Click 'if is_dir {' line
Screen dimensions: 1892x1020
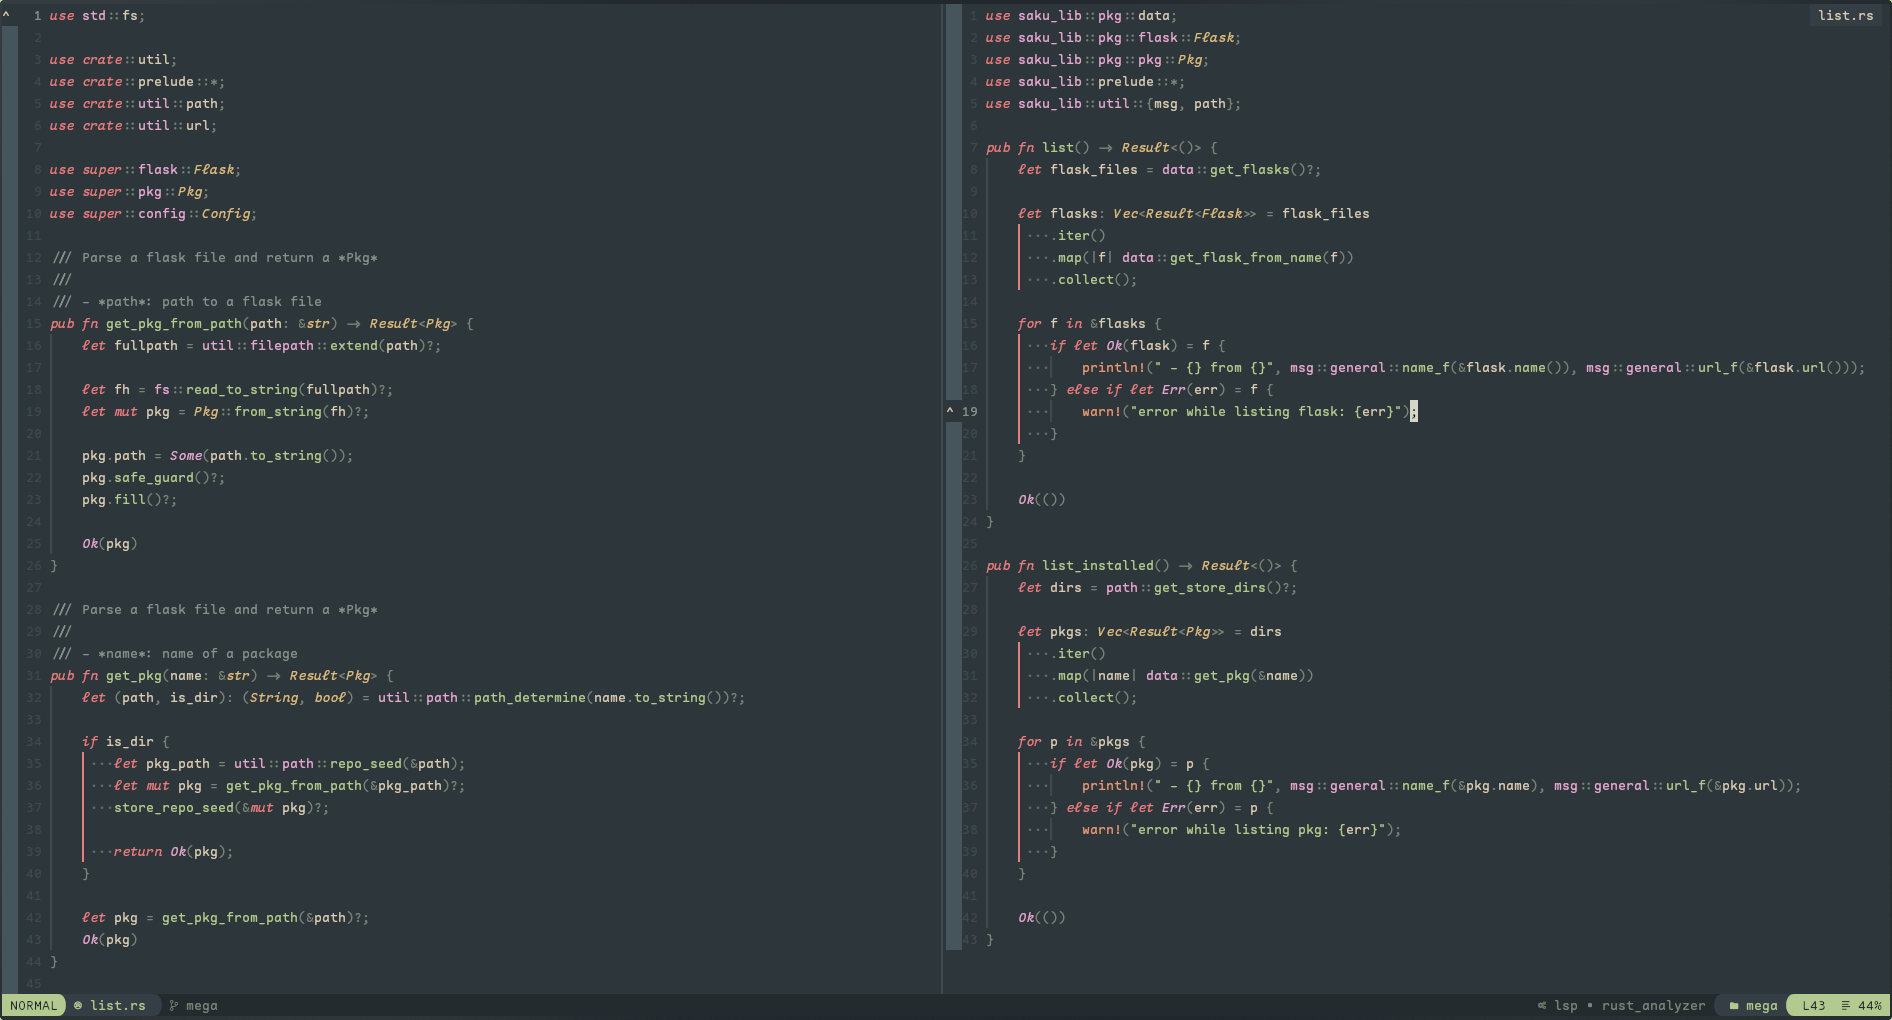point(125,741)
